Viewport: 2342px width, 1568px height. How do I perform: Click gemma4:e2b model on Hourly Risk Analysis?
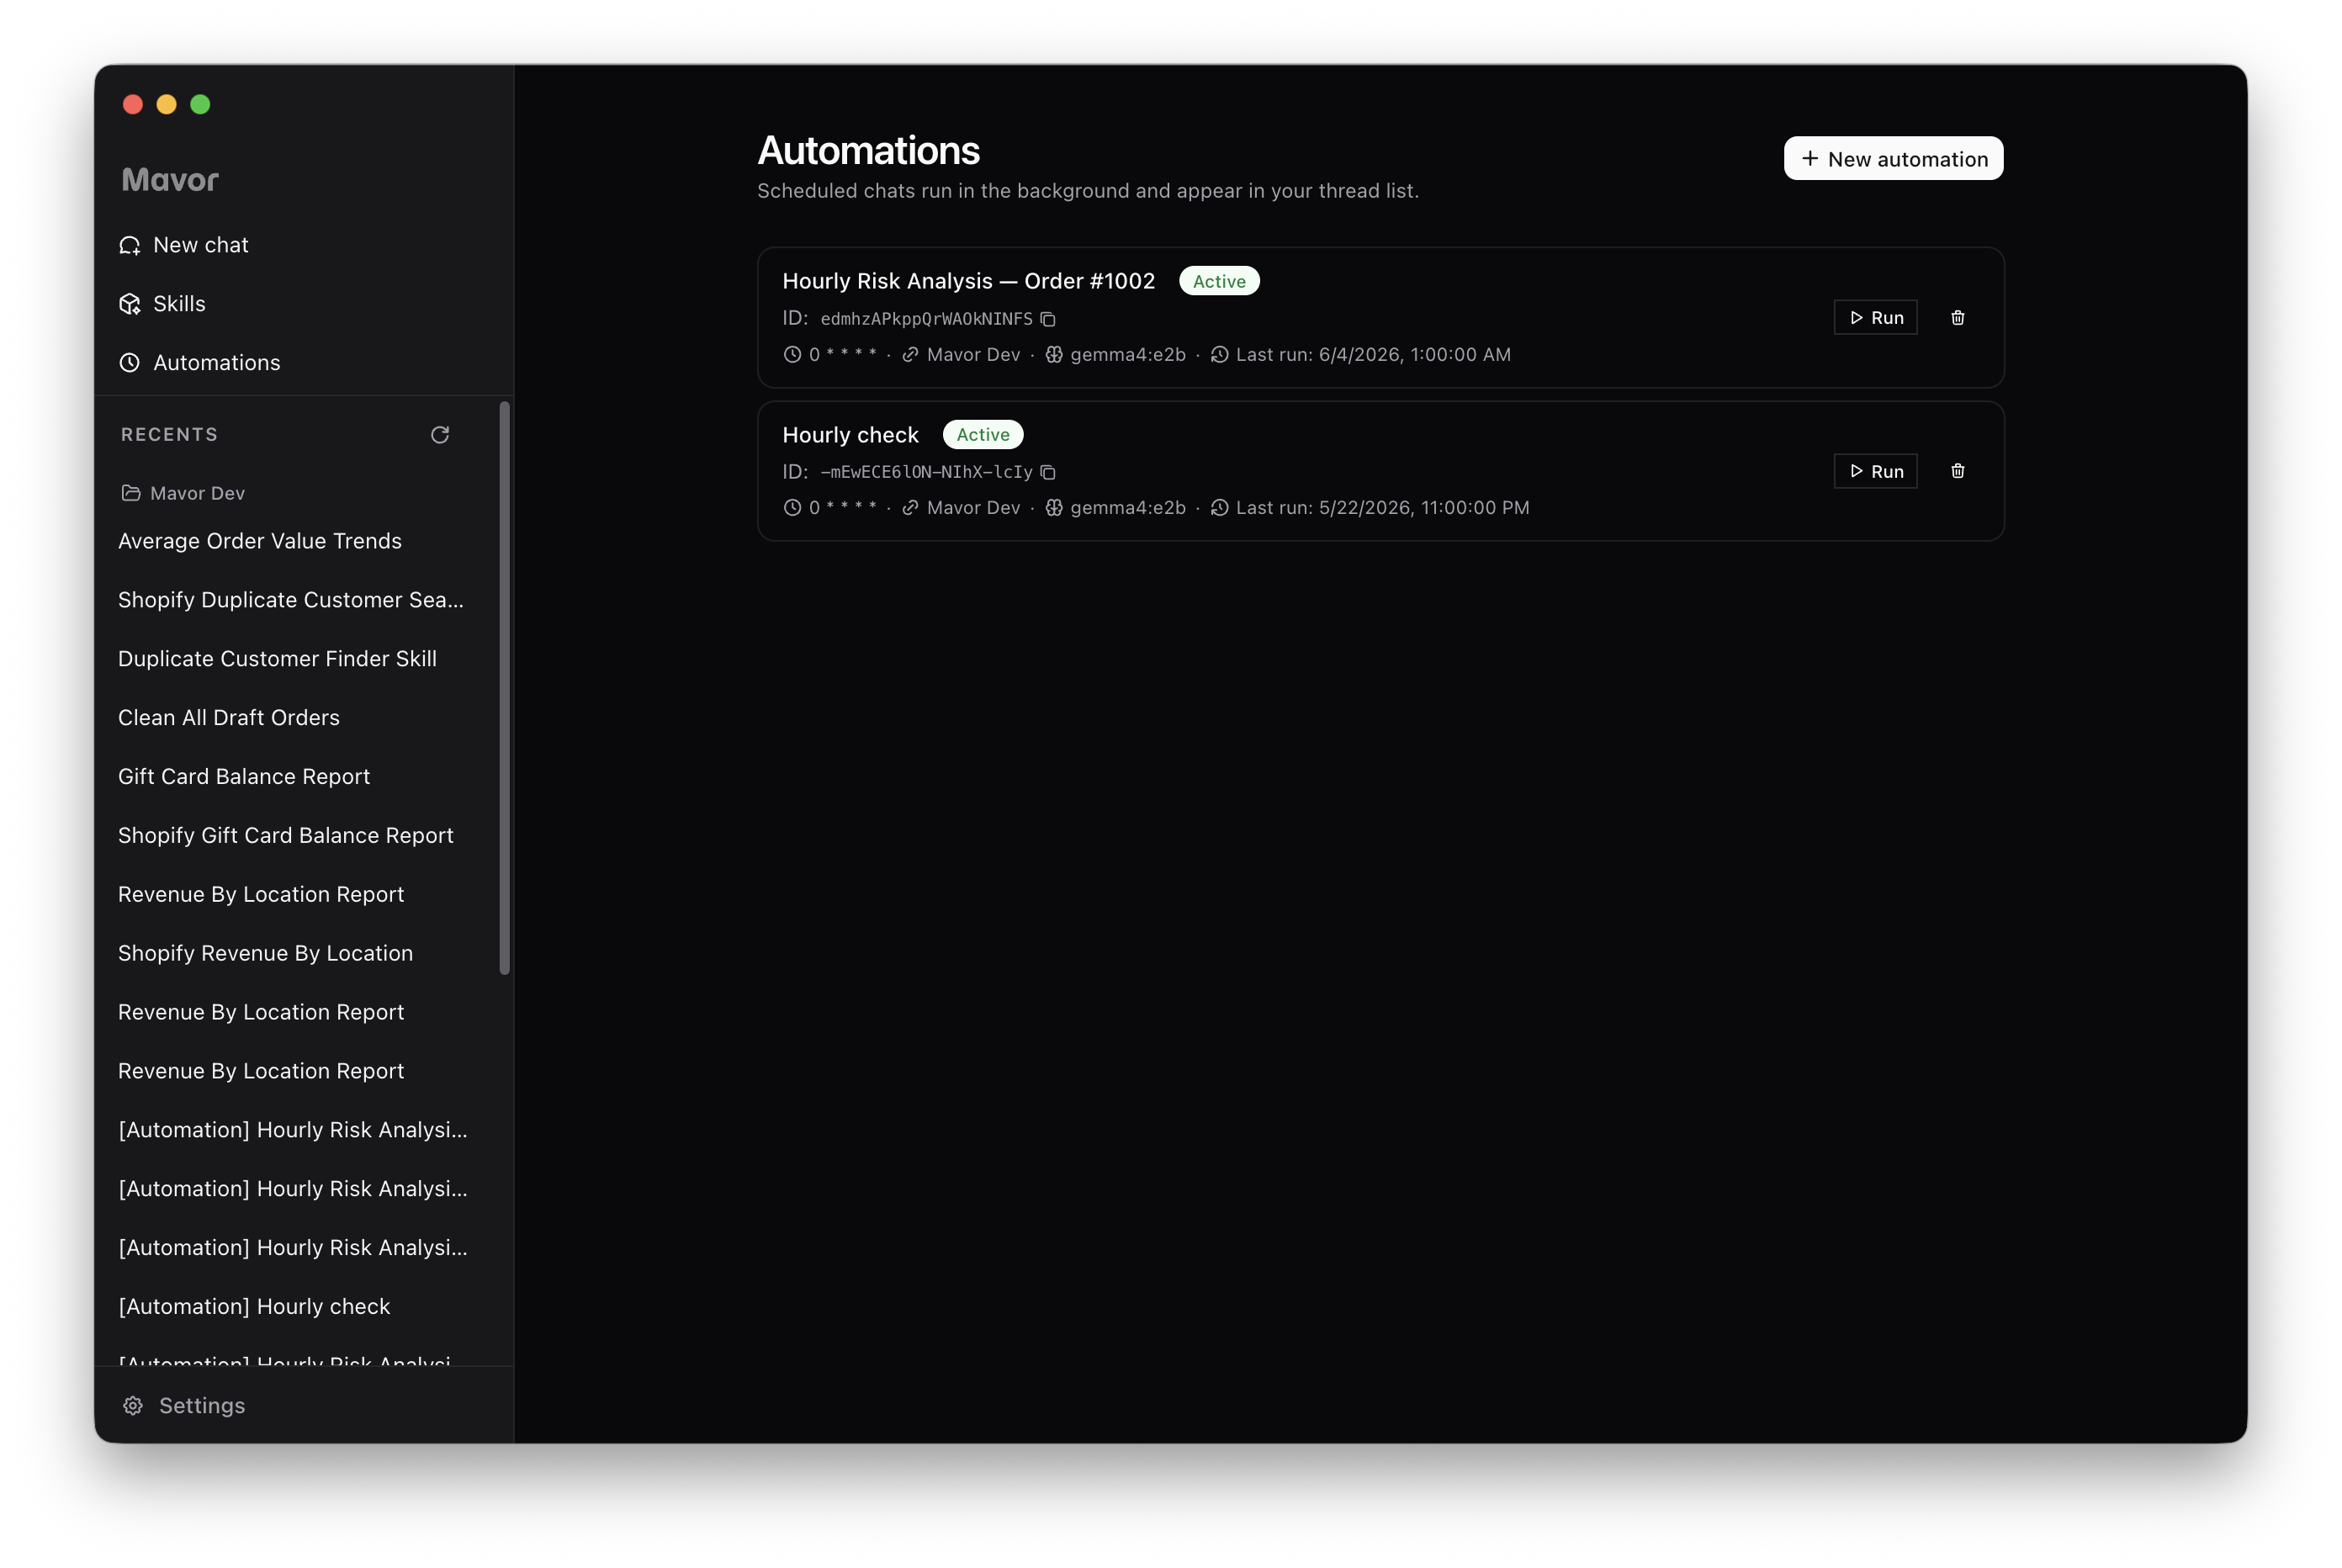(x=1127, y=355)
